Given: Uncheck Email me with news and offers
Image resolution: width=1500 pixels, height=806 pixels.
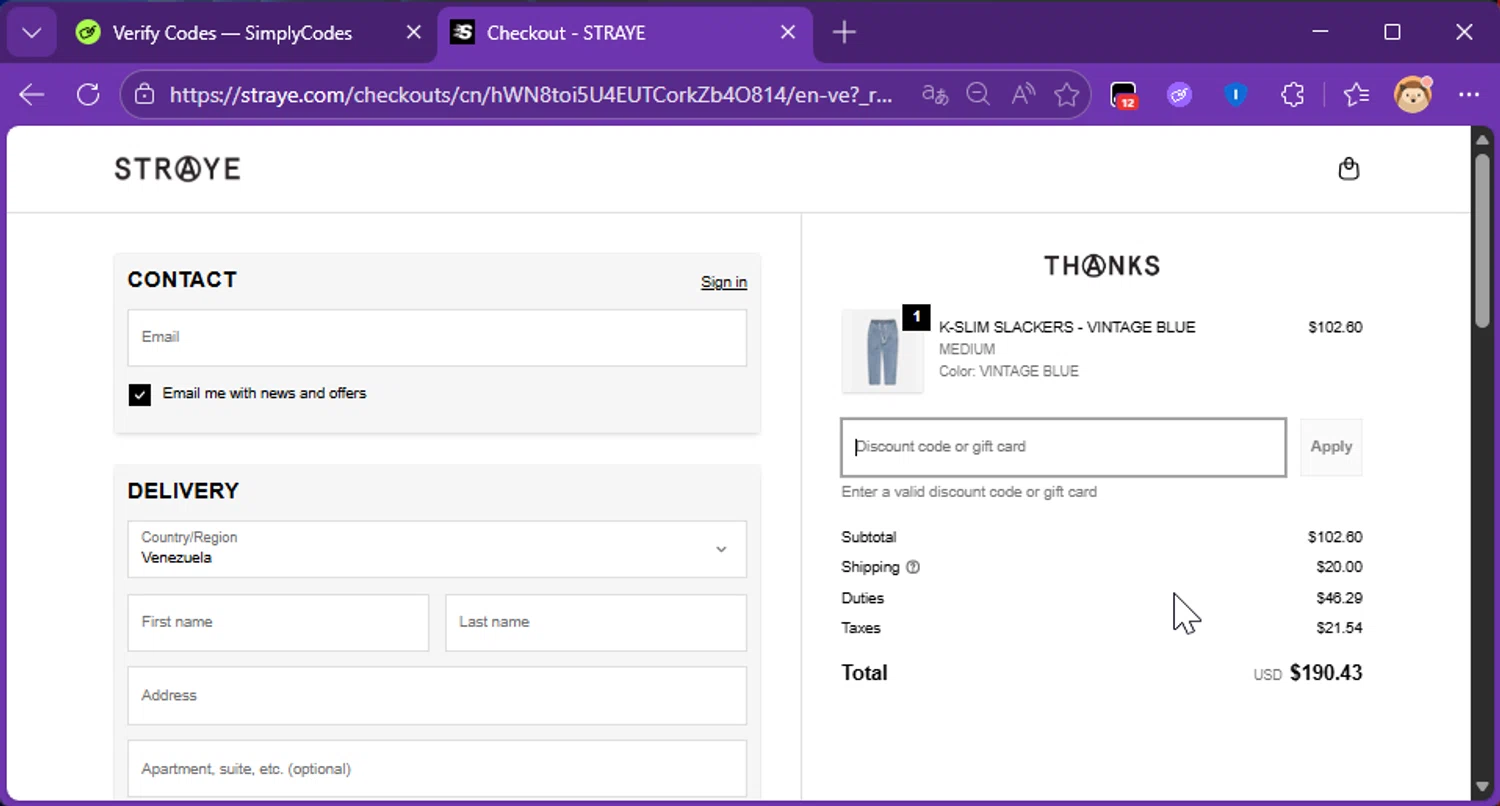Looking at the screenshot, I should point(140,394).
